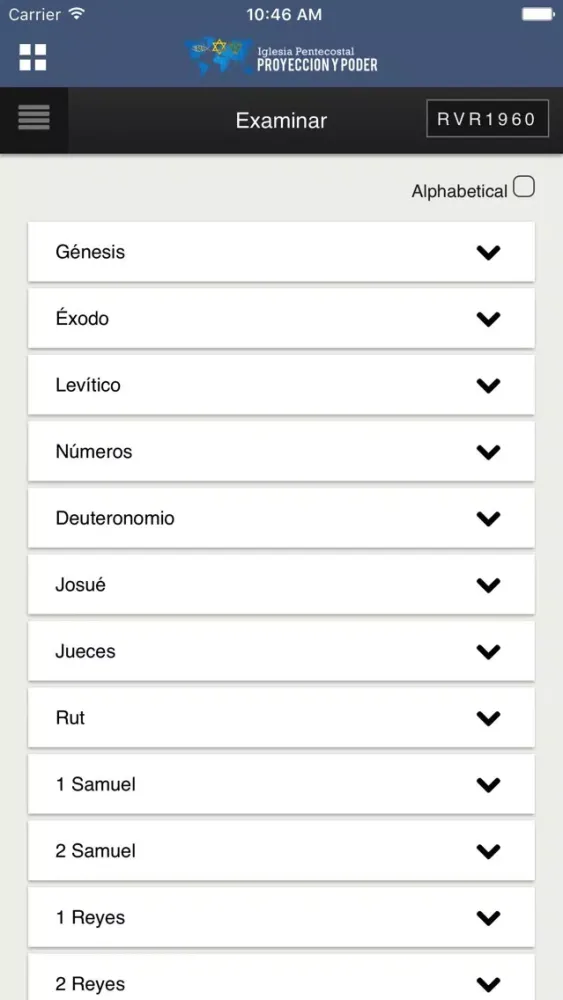563x1000 pixels.
Task: Enable the Alphabetical checkbox
Action: click(x=523, y=188)
